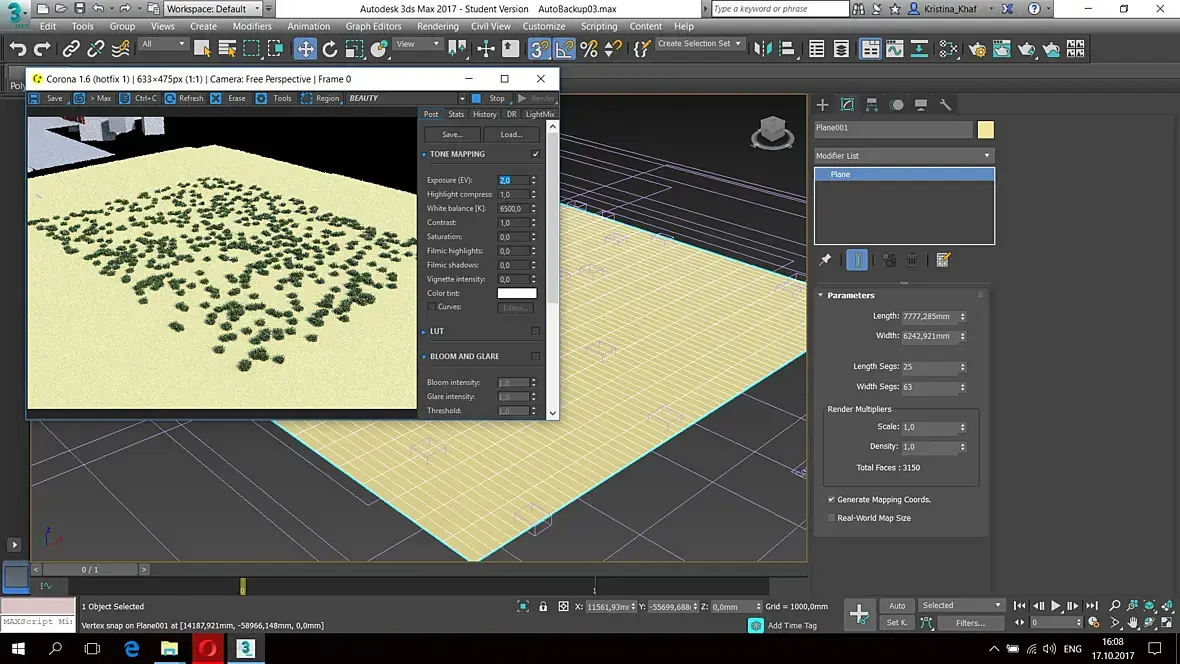Open the Utilities wrench panel
The width and height of the screenshot is (1180, 664).
[x=945, y=104]
